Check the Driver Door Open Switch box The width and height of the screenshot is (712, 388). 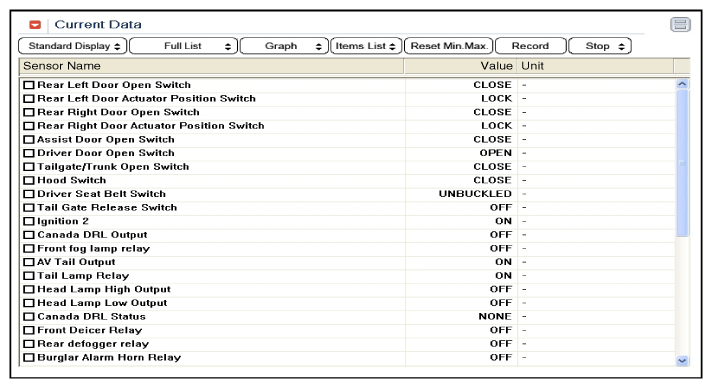point(29,153)
